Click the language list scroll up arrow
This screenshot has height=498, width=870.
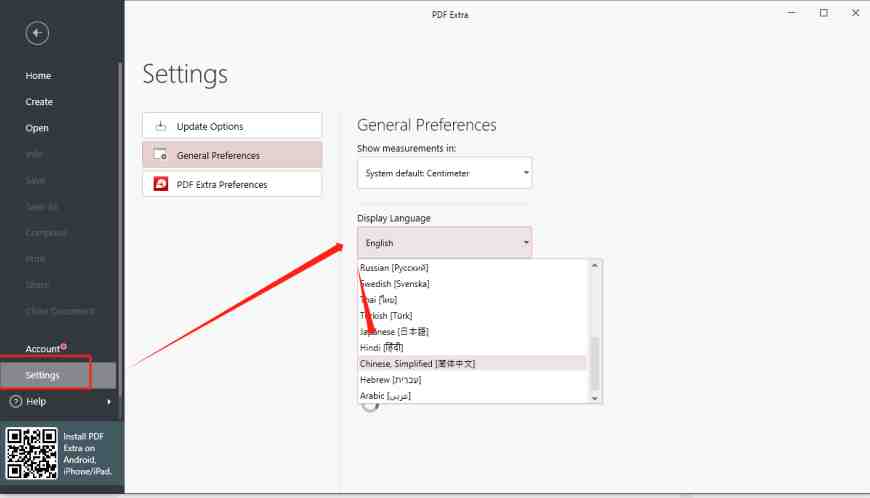pos(596,266)
